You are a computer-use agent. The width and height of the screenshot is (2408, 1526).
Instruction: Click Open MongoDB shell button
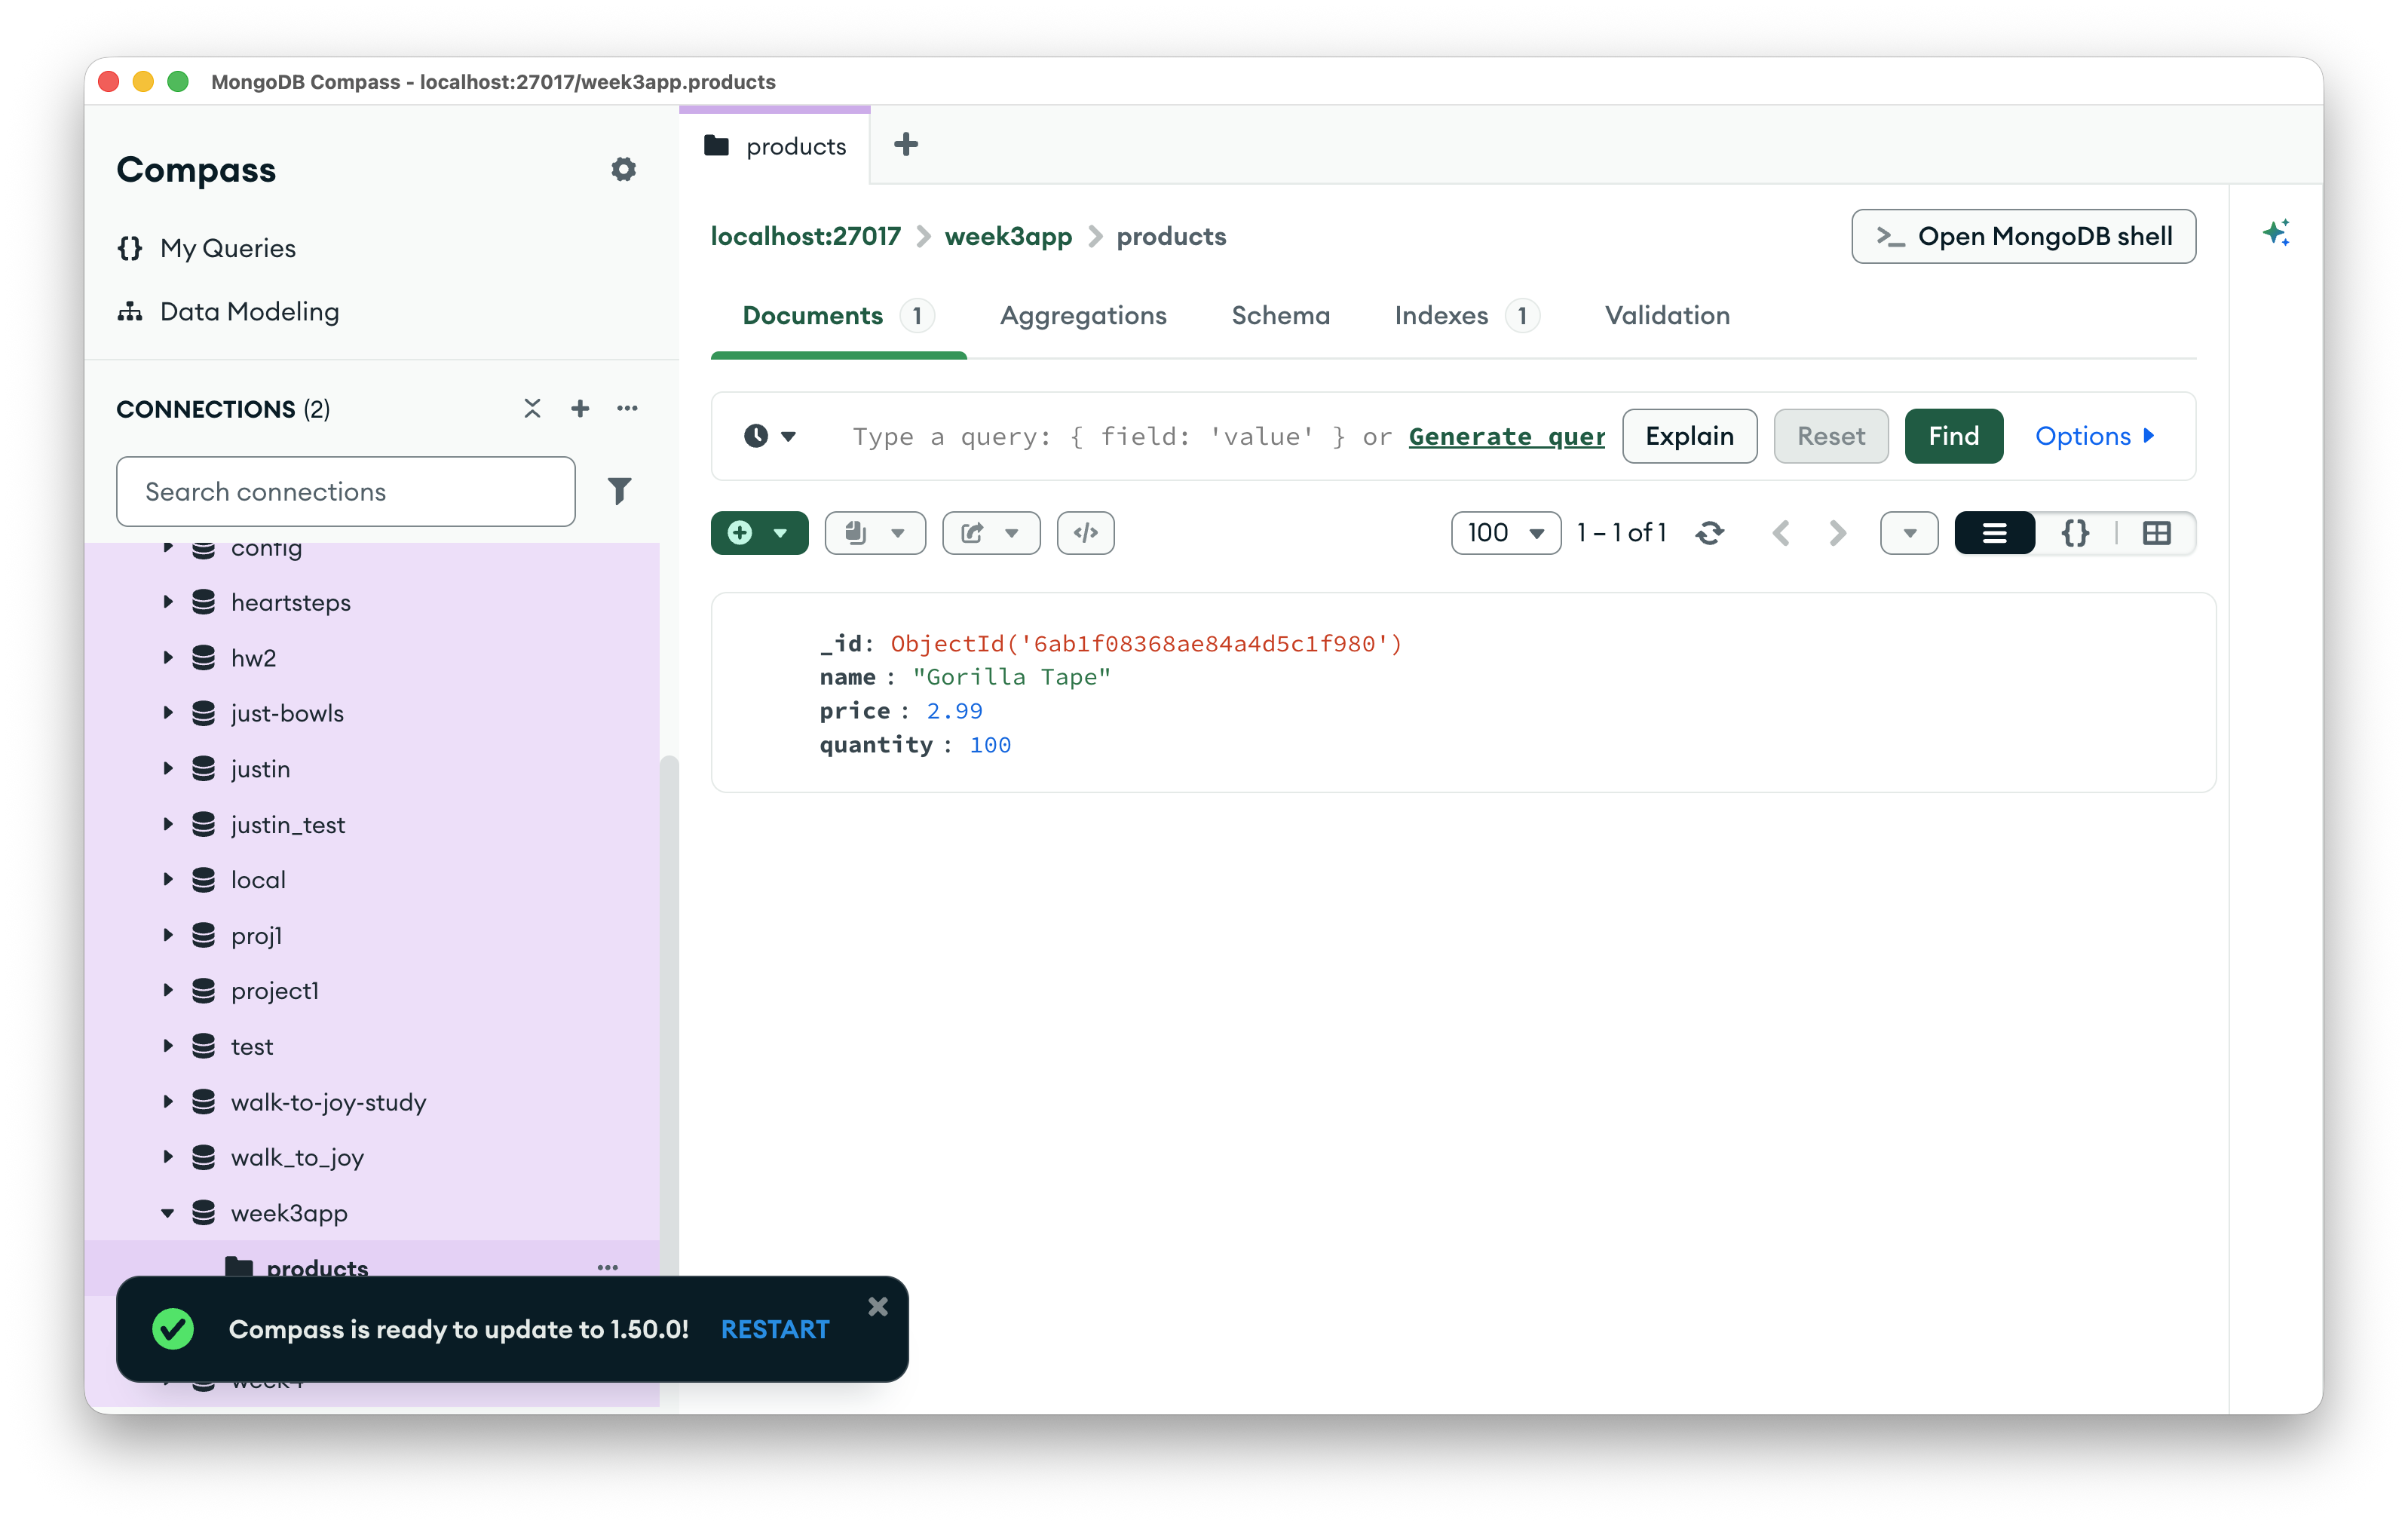point(2023,236)
